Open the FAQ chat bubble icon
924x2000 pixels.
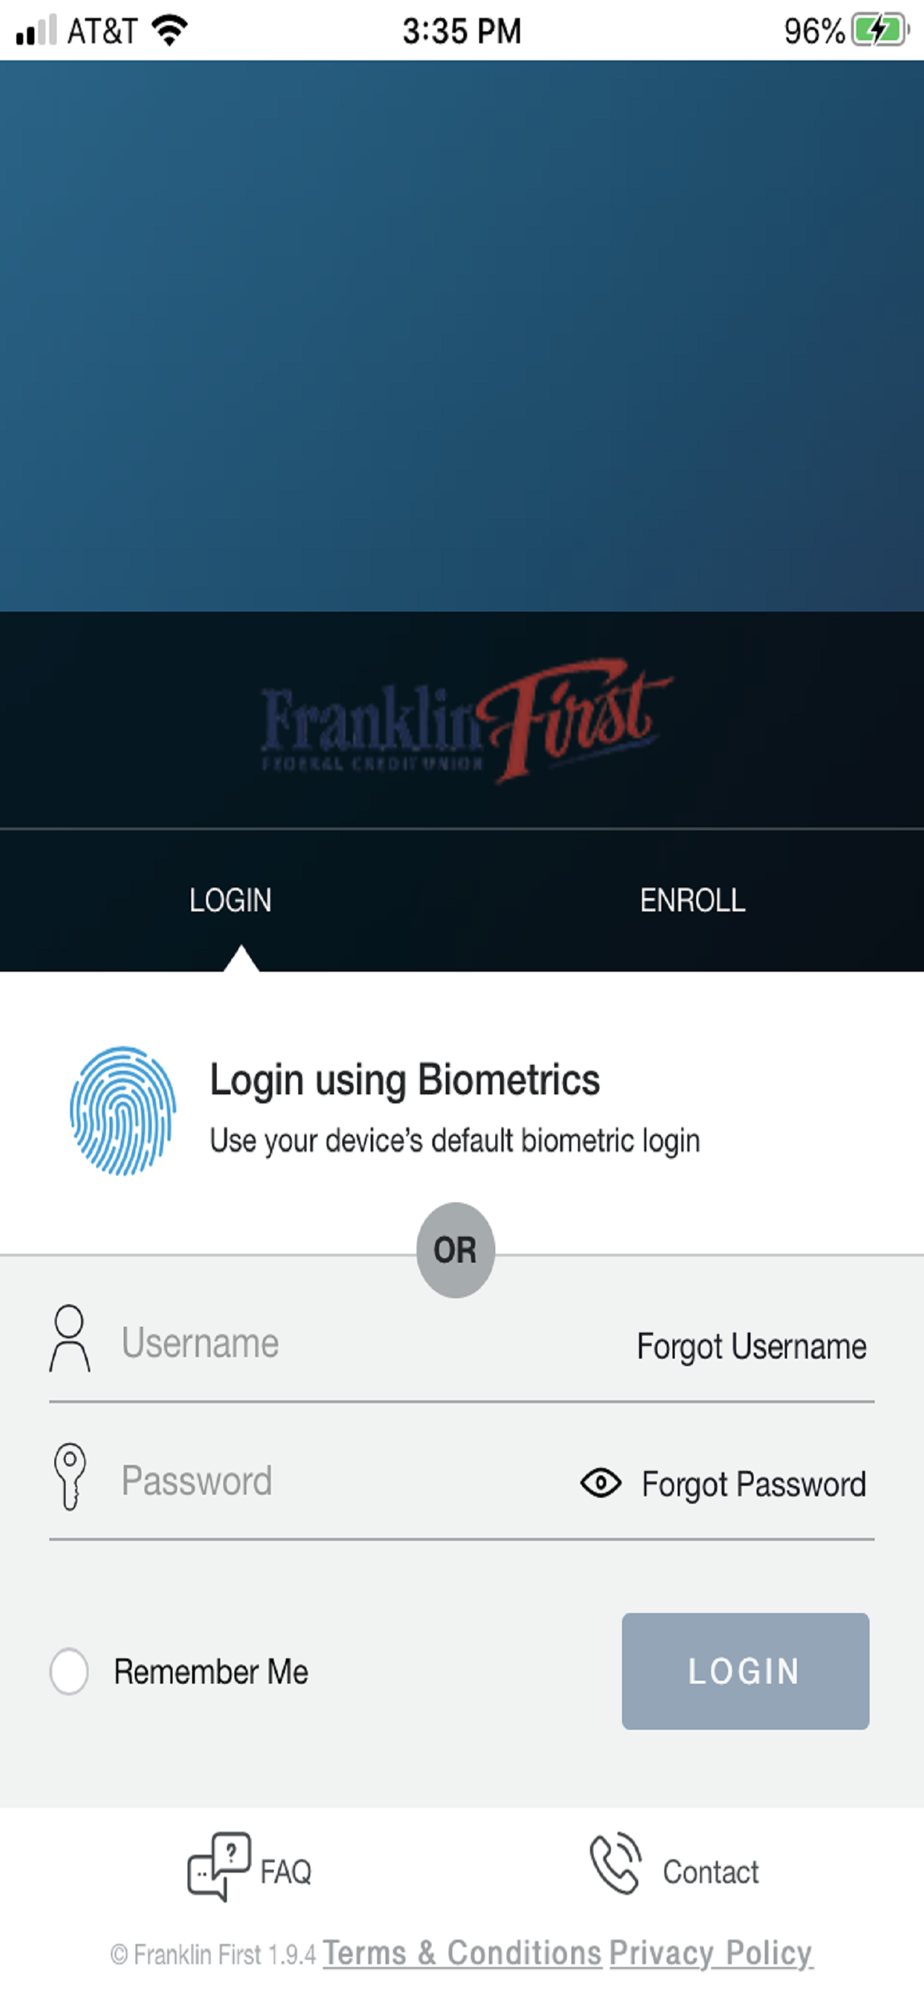point(219,1866)
